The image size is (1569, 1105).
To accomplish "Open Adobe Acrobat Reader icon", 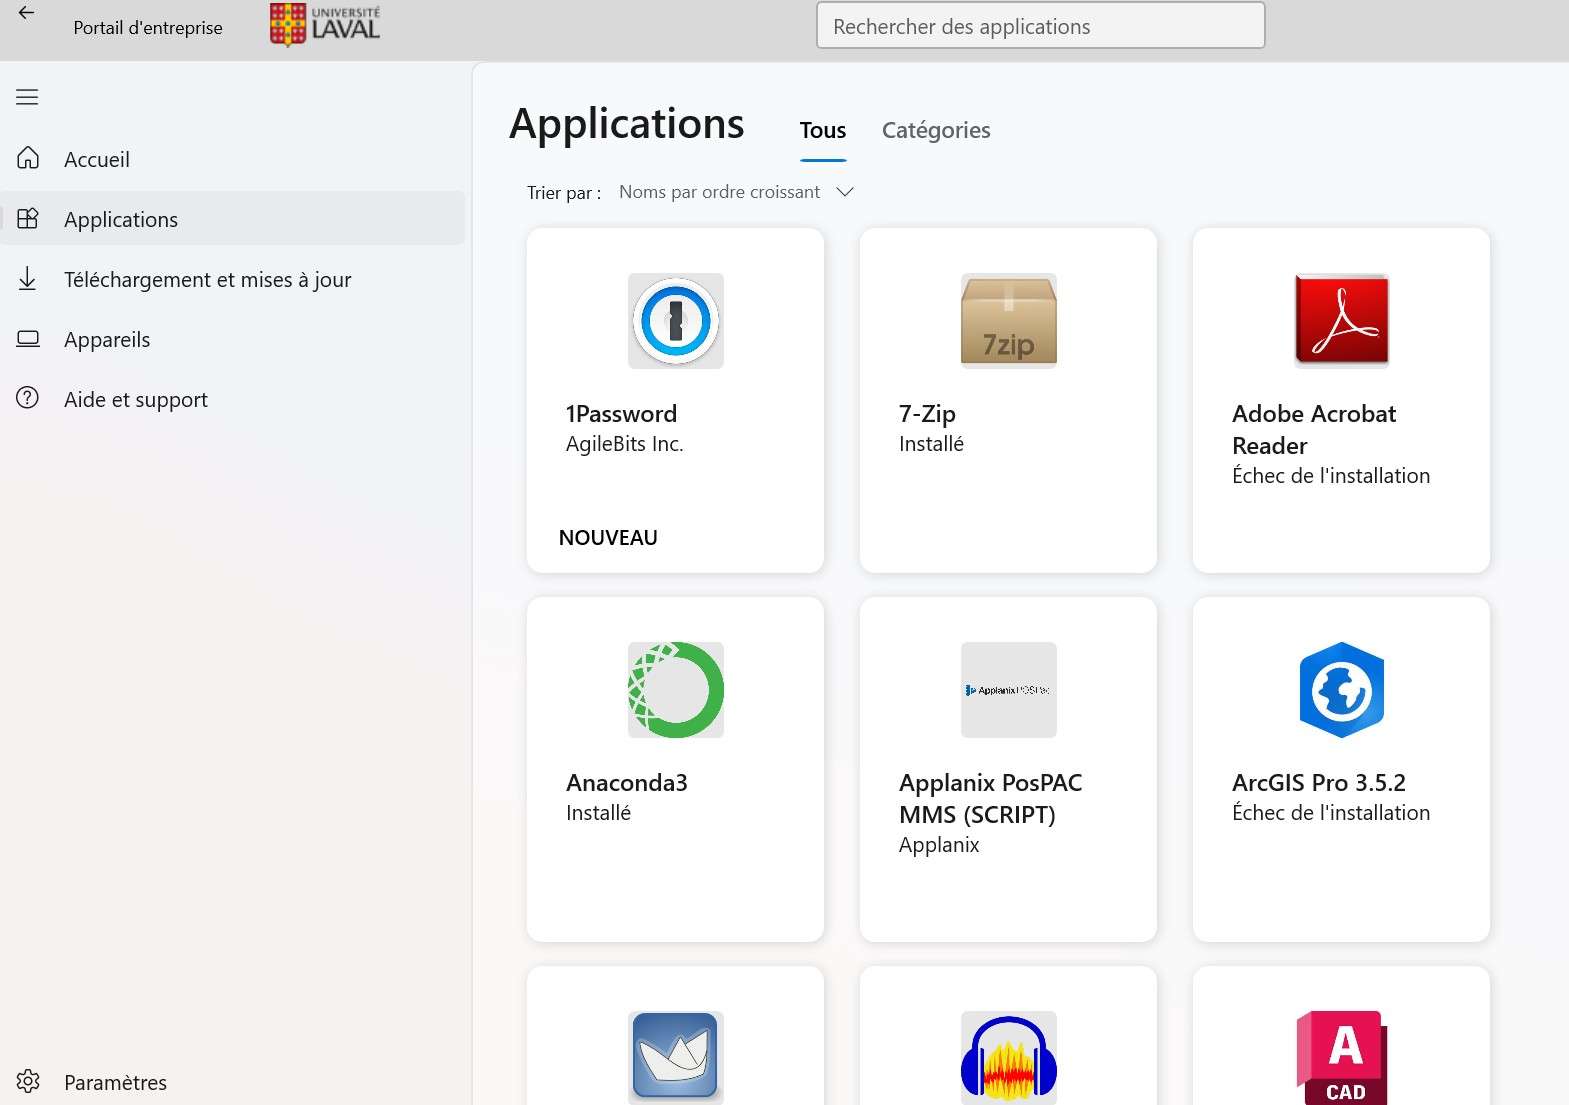I will (x=1341, y=321).
